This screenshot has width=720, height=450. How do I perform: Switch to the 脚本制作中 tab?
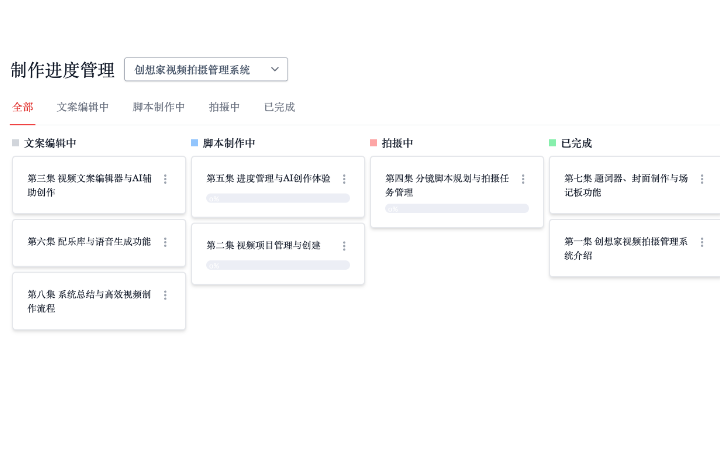[x=159, y=107]
